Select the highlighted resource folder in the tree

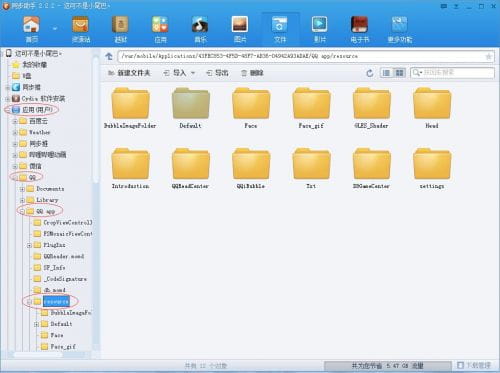pos(52,301)
